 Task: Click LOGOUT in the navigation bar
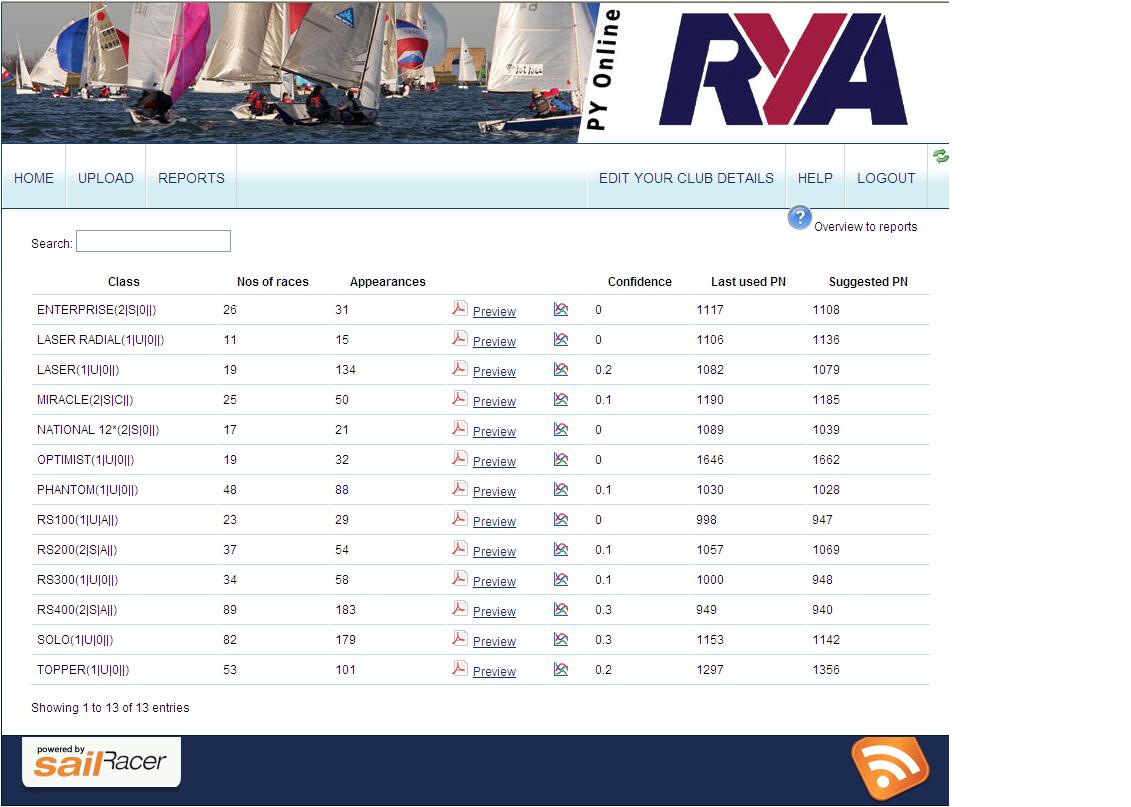pyautogui.click(x=886, y=178)
